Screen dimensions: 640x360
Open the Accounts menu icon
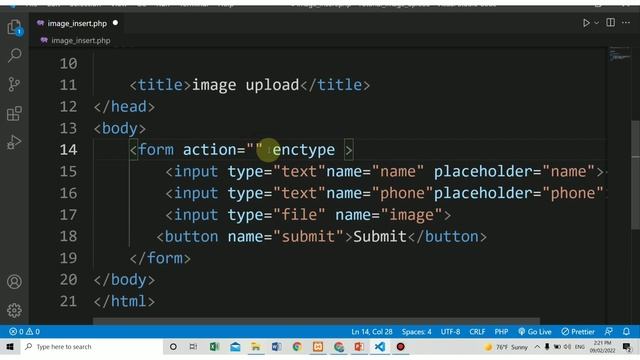14,282
